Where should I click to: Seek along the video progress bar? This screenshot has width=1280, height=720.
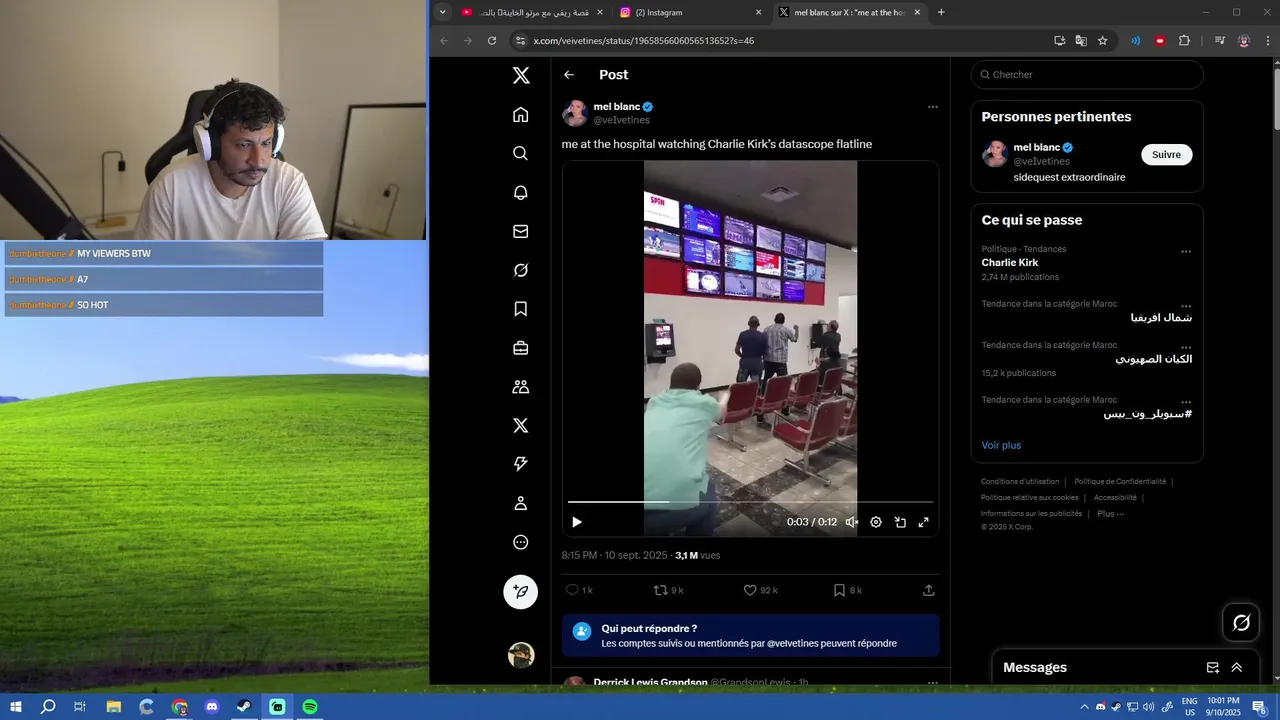[x=750, y=502]
